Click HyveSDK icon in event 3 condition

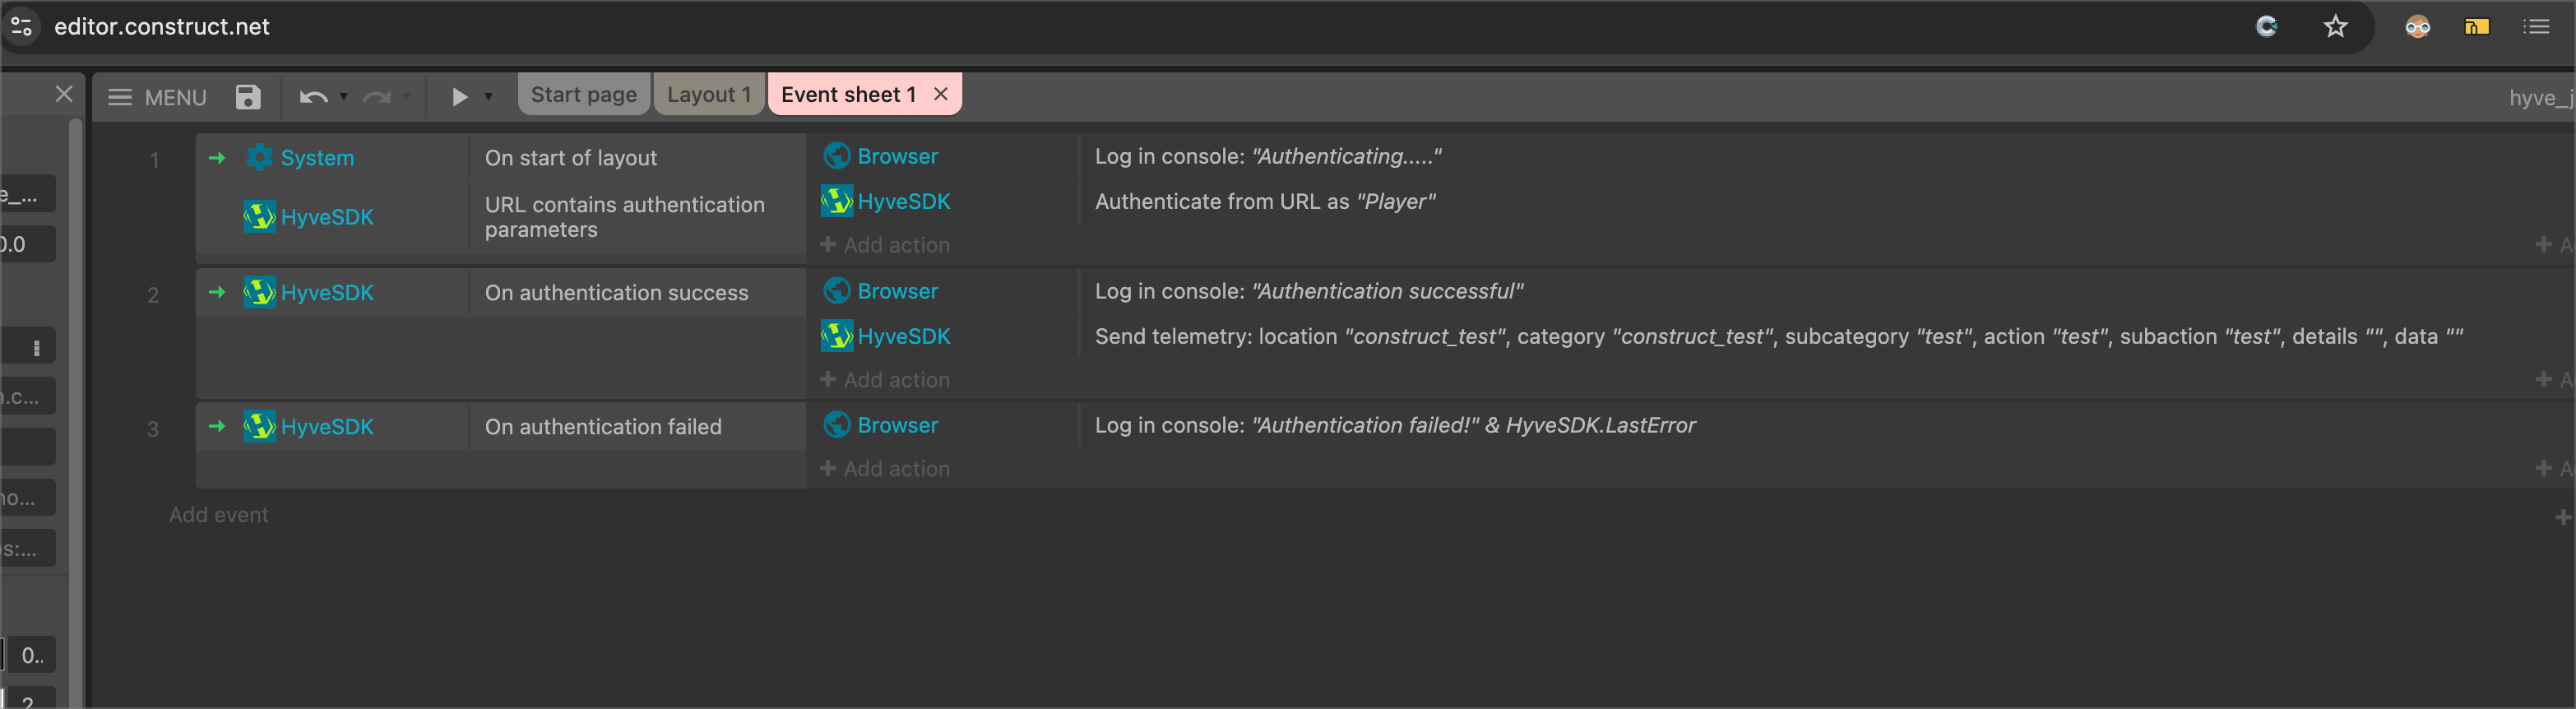(259, 427)
